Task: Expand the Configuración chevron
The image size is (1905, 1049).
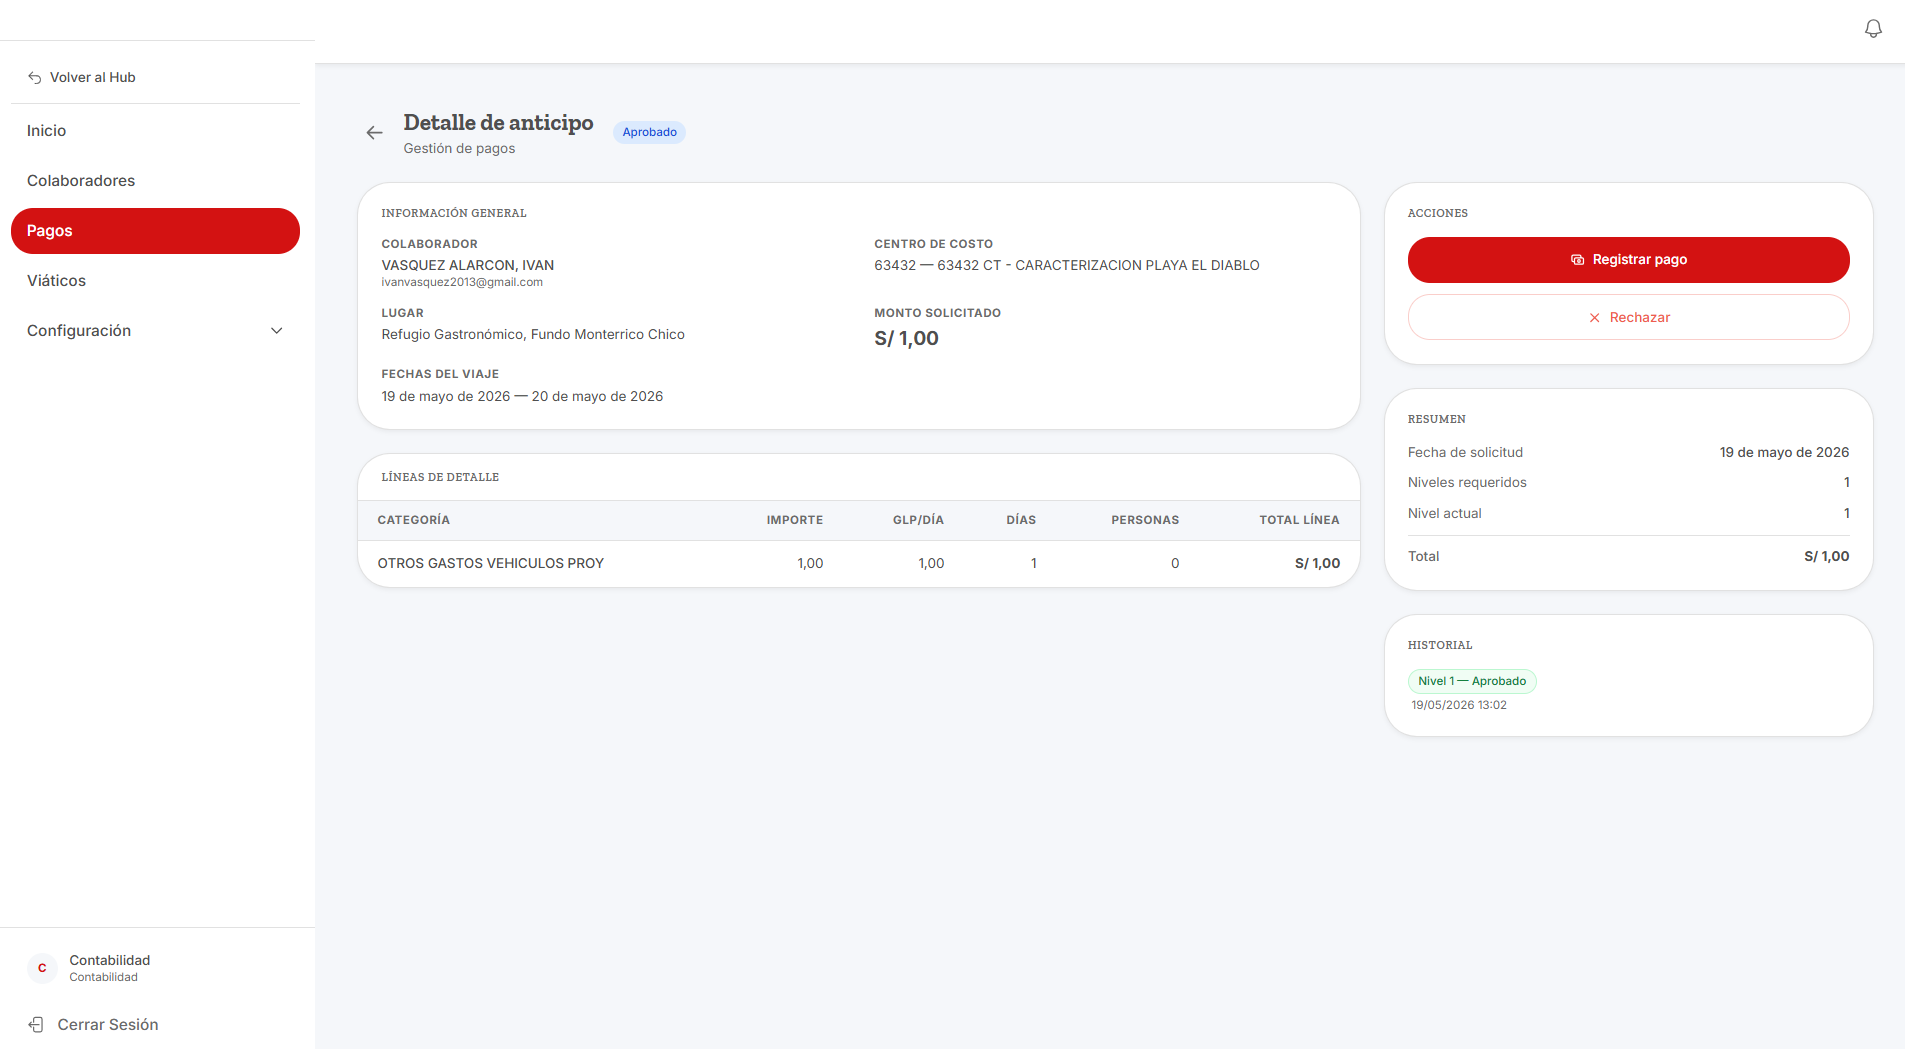Action: 277,331
